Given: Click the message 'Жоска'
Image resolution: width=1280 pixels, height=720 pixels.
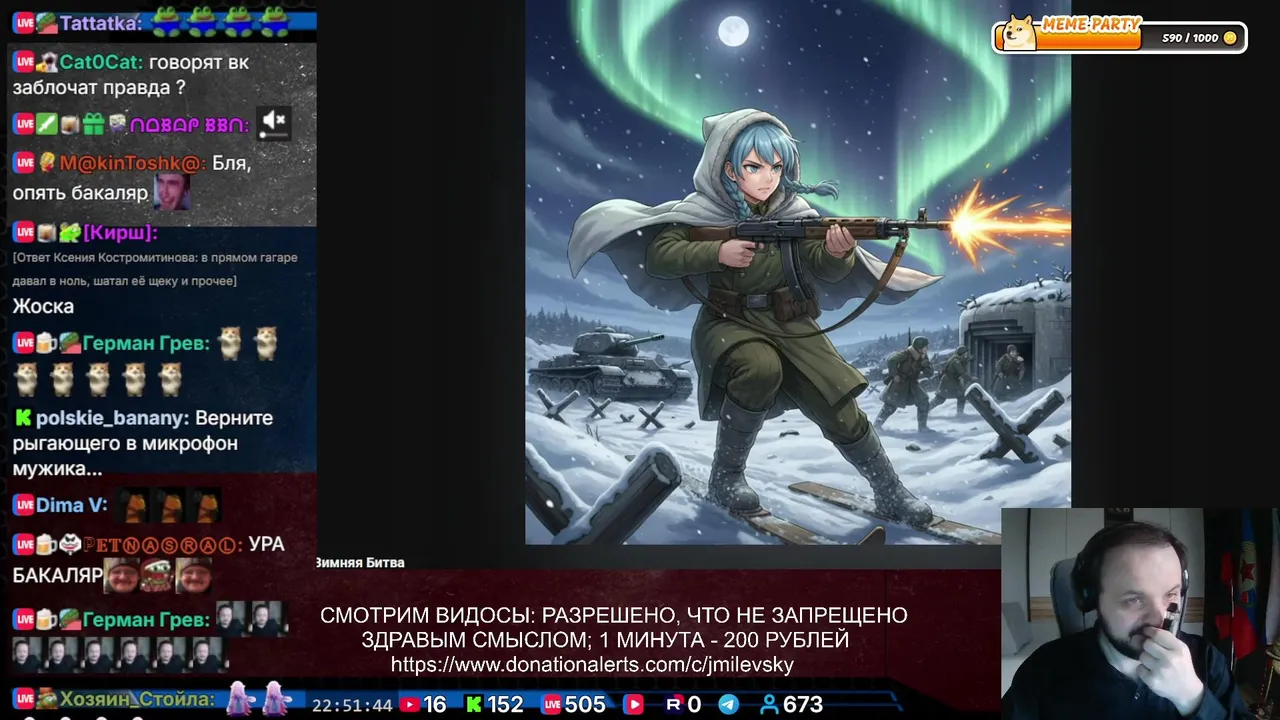Looking at the screenshot, I should [x=43, y=306].
